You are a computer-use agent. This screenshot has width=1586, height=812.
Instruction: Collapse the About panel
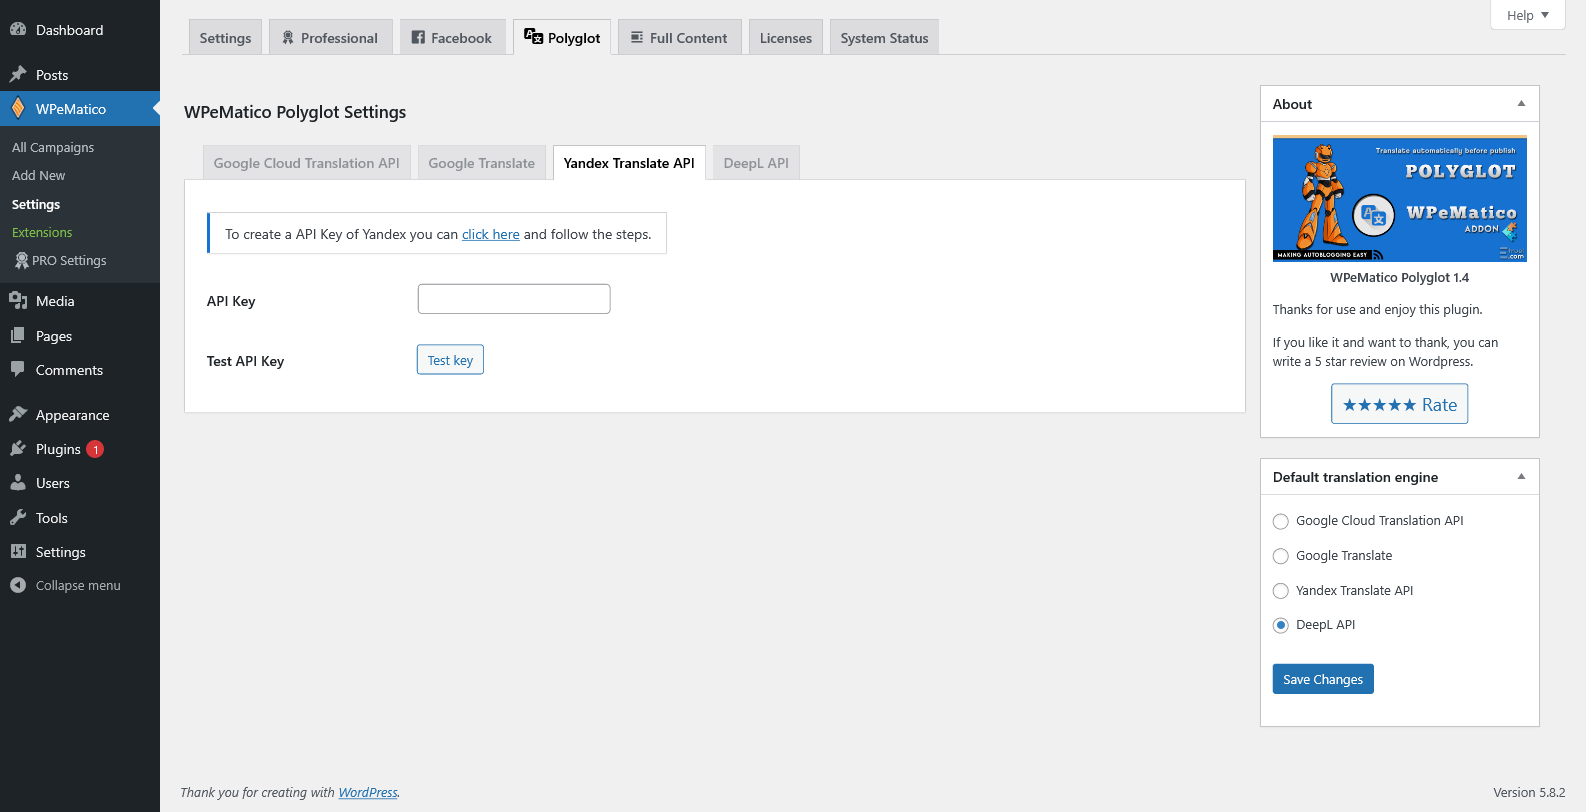click(1521, 104)
